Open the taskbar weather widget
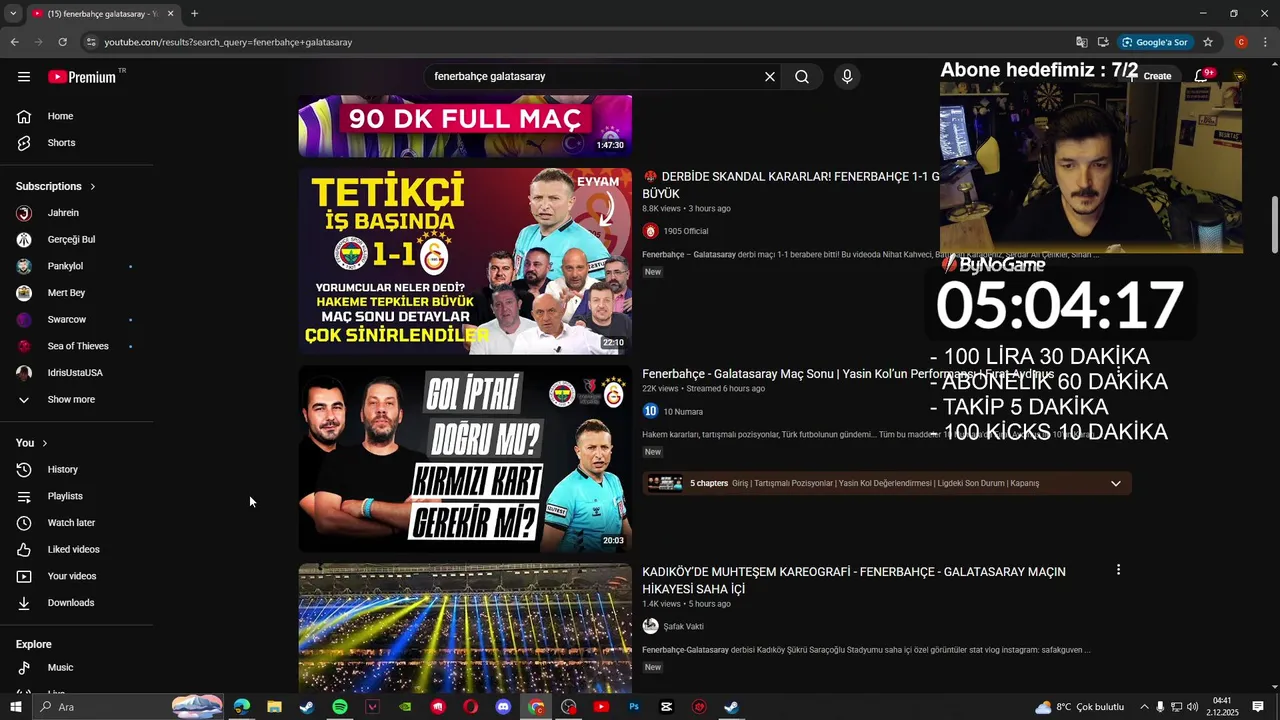 click(x=1080, y=707)
